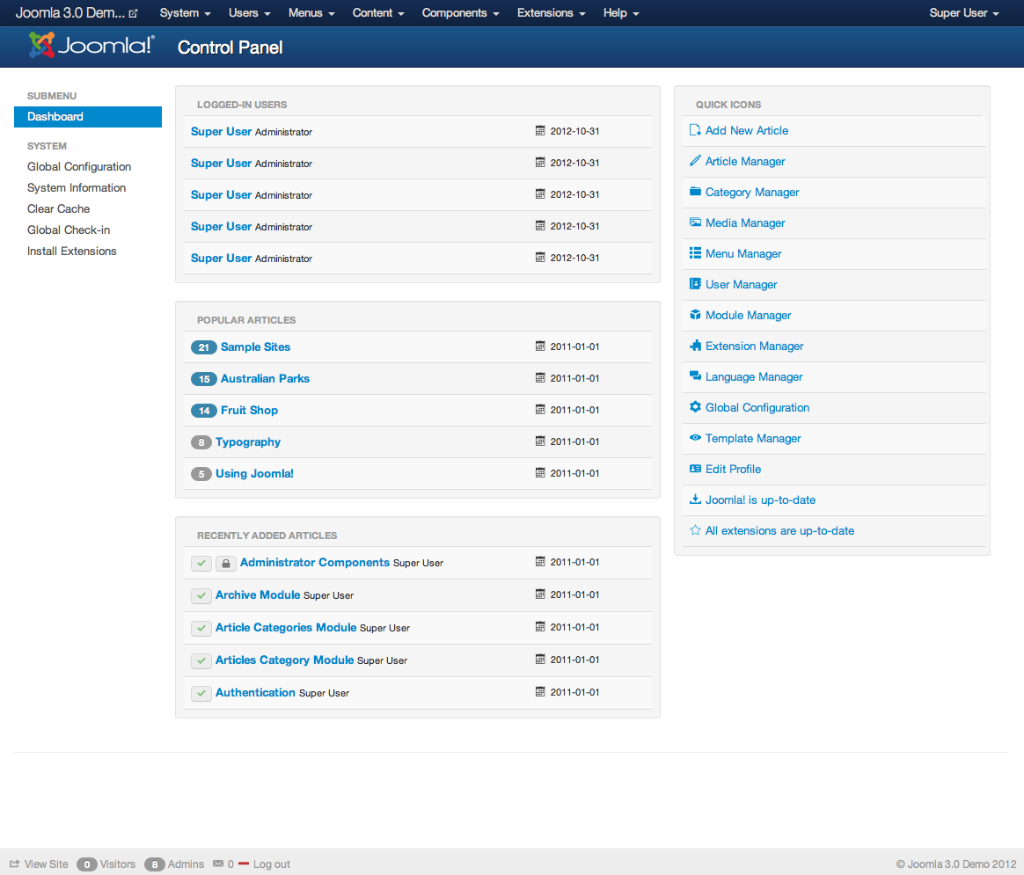Choose Clear Cache in the sidebar
The width and height of the screenshot is (1024, 875).
(58, 209)
